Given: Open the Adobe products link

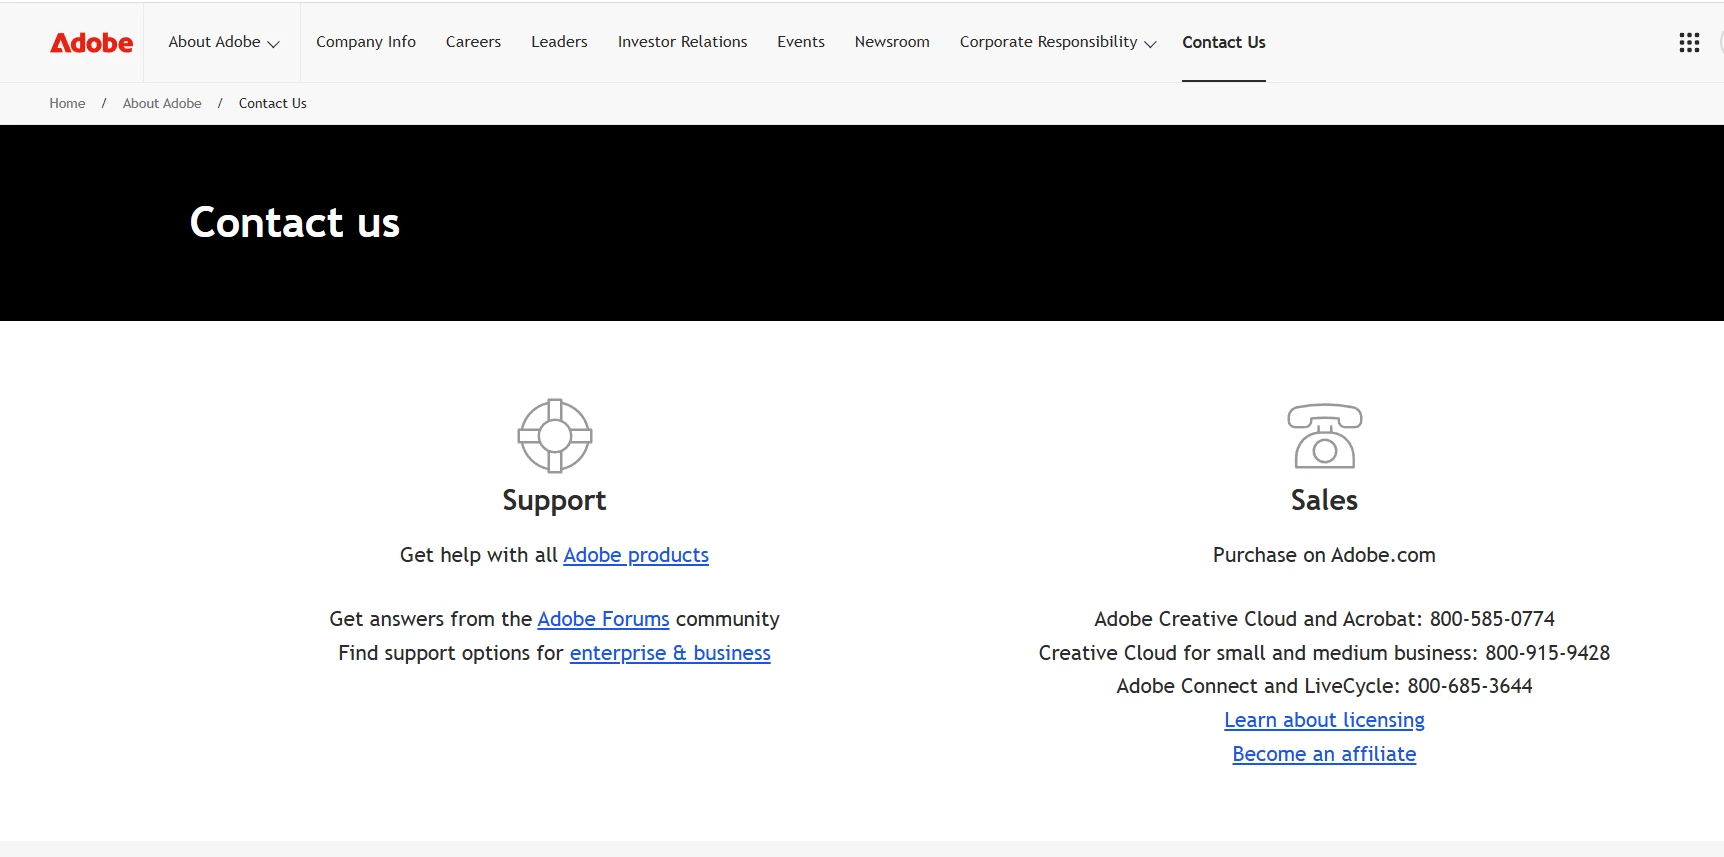Looking at the screenshot, I should point(636,555).
